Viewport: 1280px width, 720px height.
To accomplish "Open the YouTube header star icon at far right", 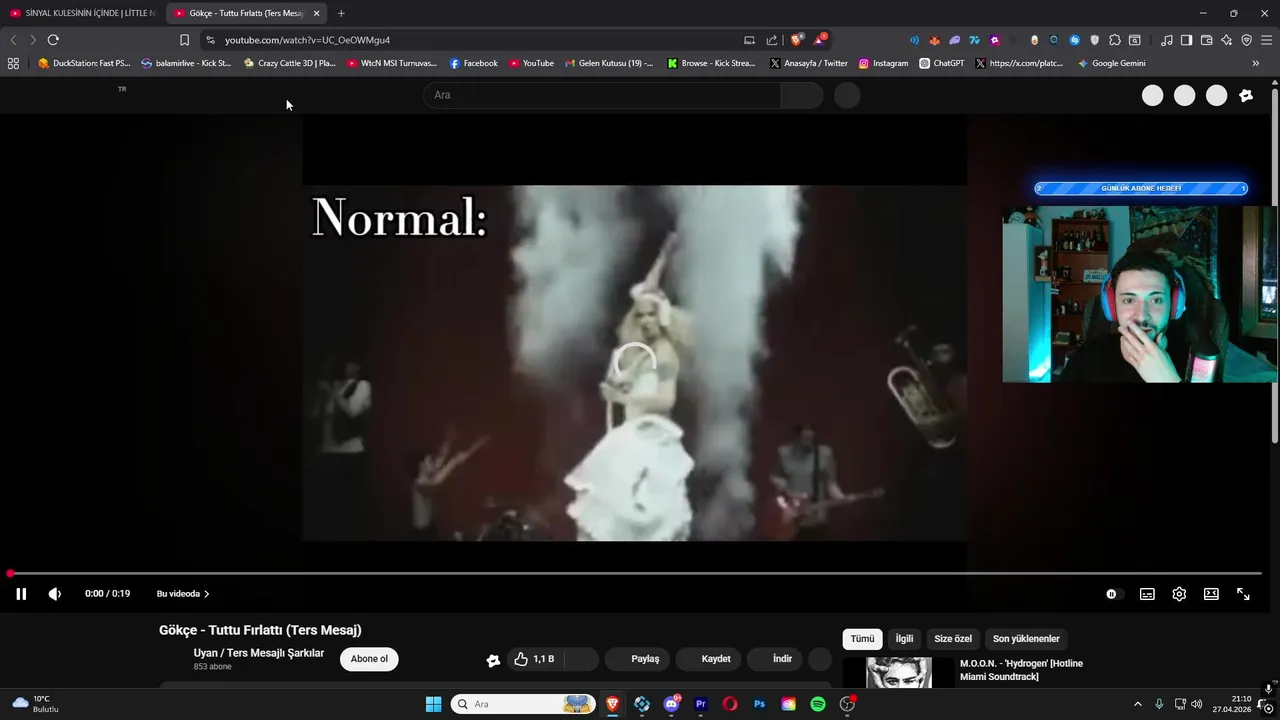I will (1246, 96).
